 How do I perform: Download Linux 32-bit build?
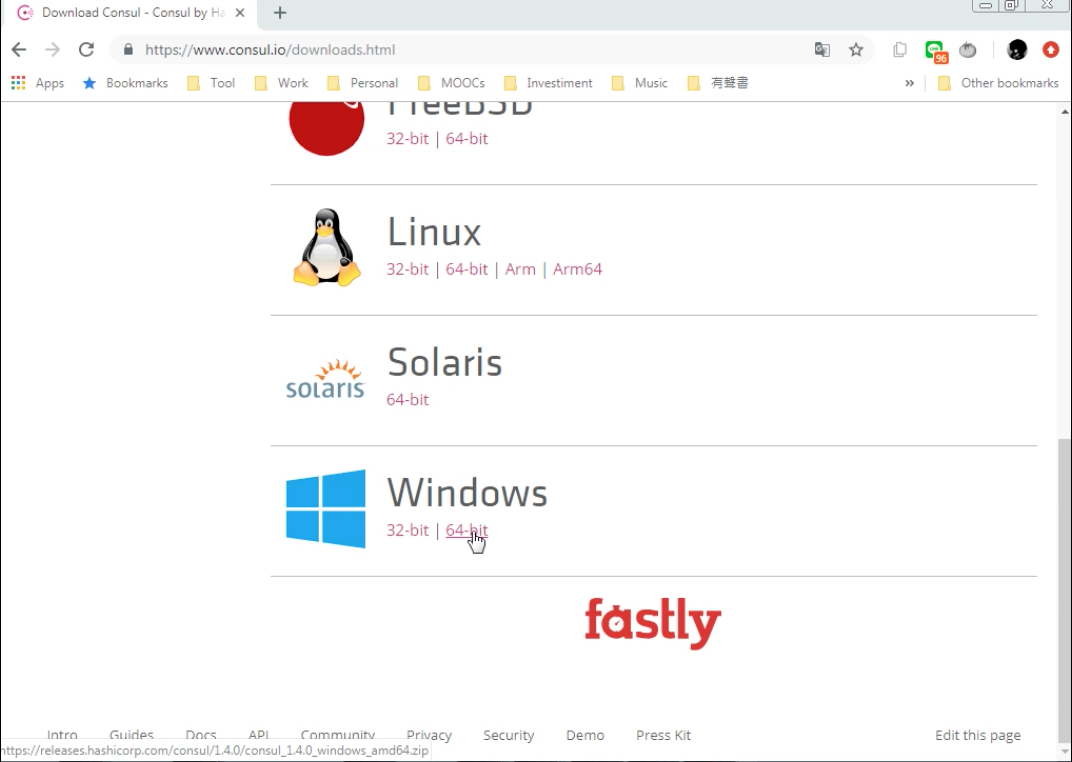[x=407, y=269]
